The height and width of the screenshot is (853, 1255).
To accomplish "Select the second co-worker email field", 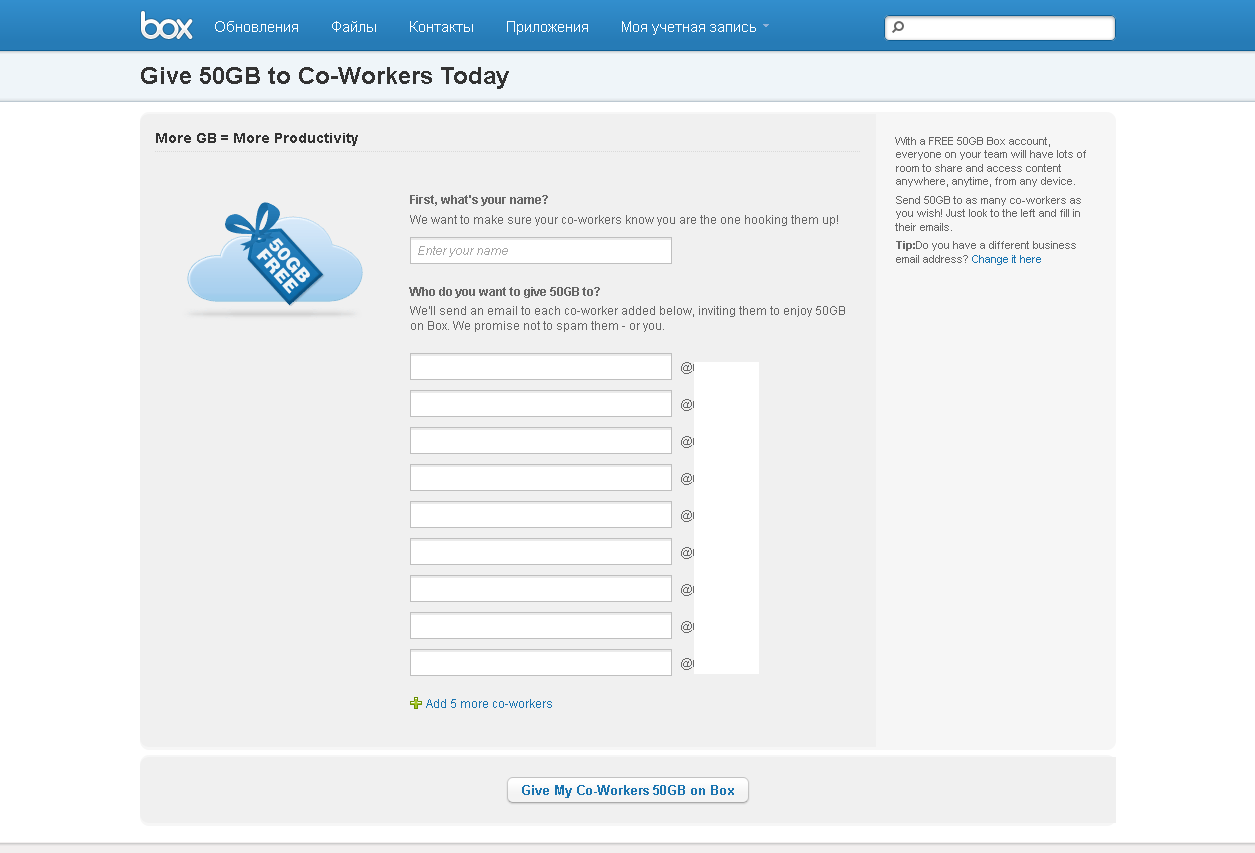I will (540, 404).
